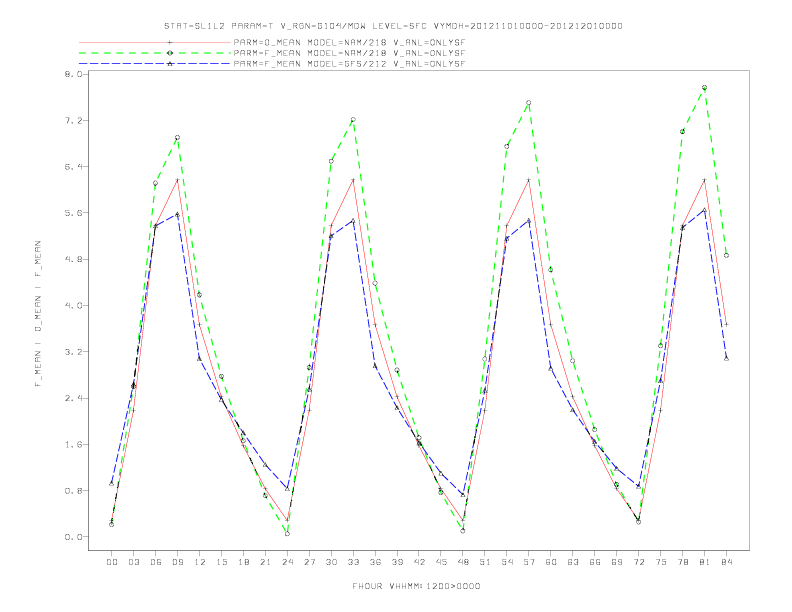This screenshot has height=612, width=792.
Task: Click forecast hour 45 on the x-axis
Action: pyautogui.click(x=441, y=562)
